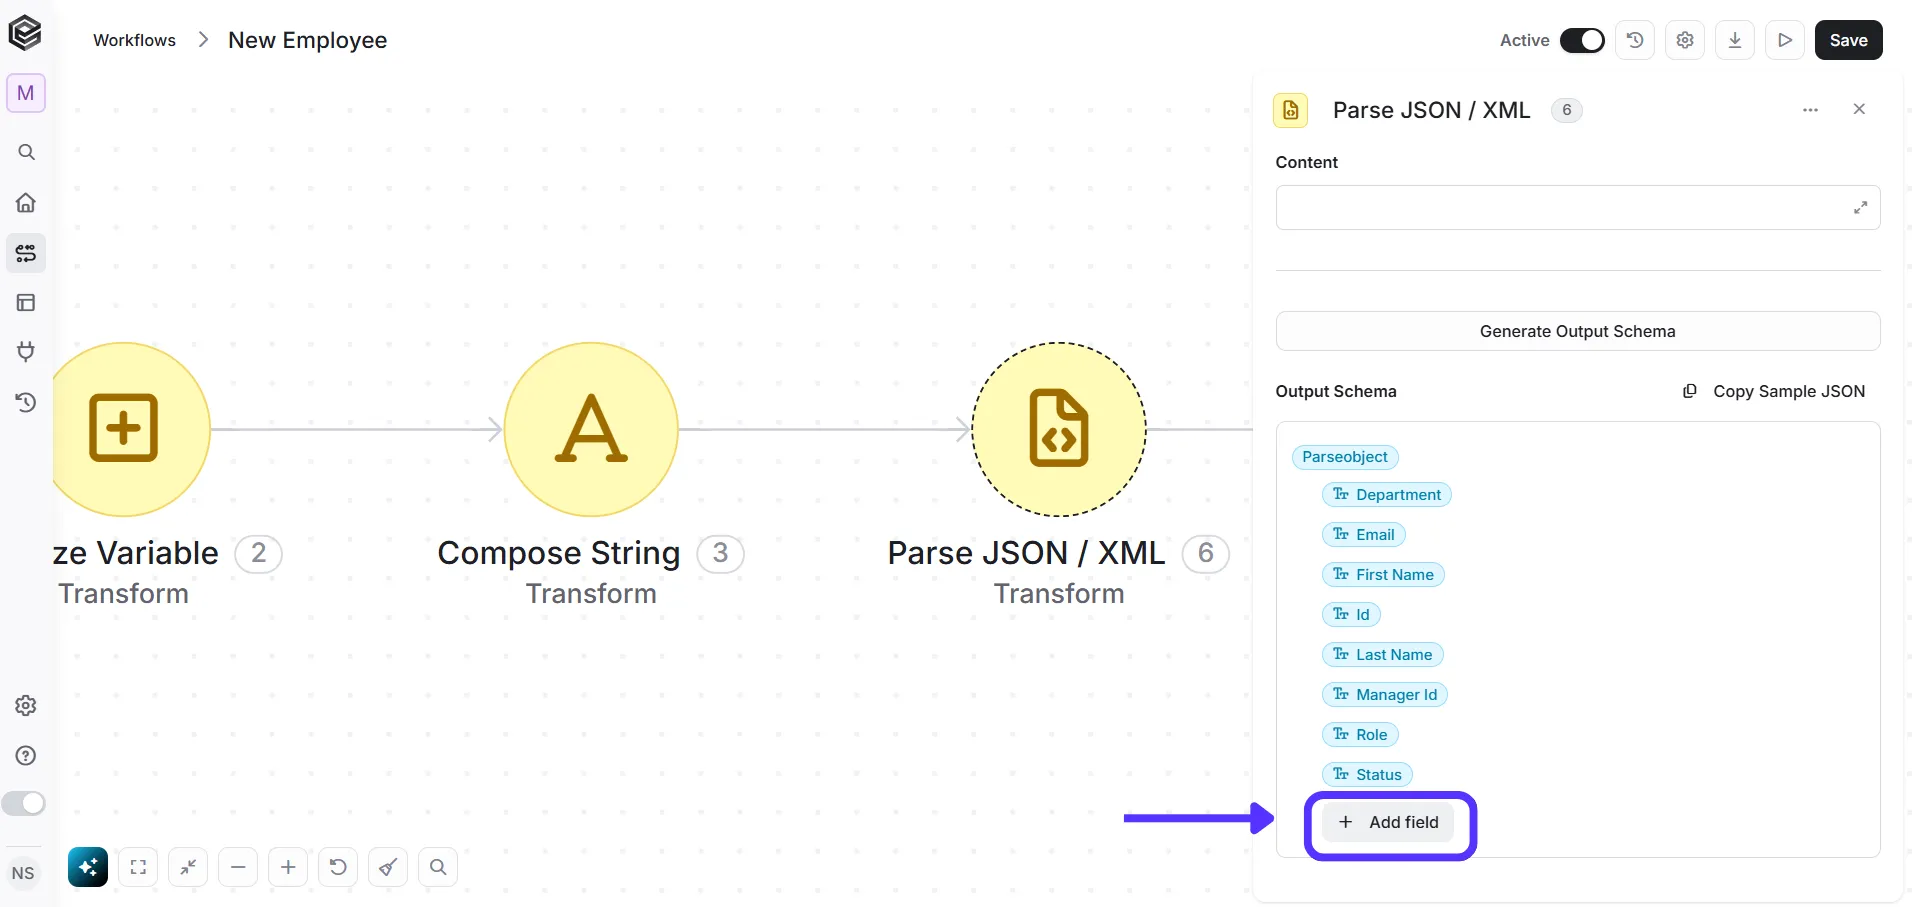Copy Sample JSON
The image size is (1912, 907).
point(1774,391)
